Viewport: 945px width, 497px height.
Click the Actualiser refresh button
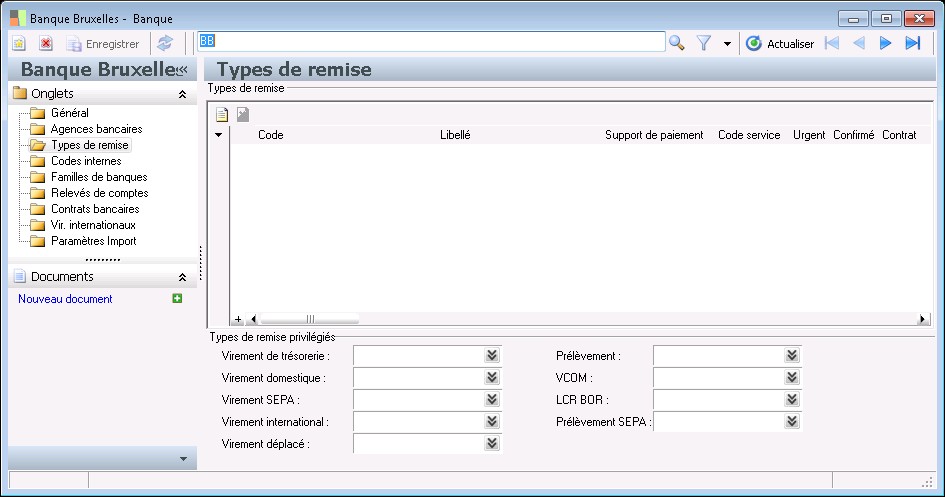(x=780, y=43)
